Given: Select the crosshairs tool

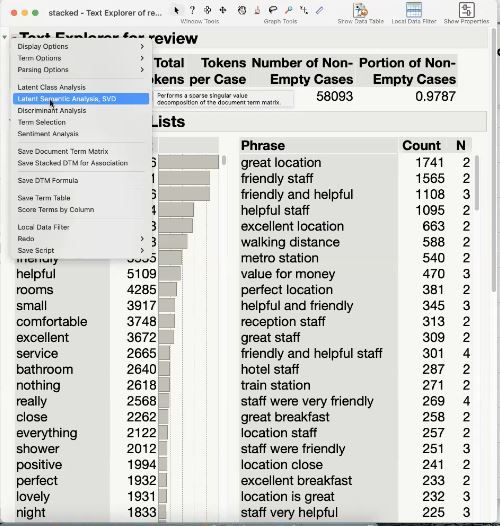Looking at the screenshot, I should (x=304, y=10).
